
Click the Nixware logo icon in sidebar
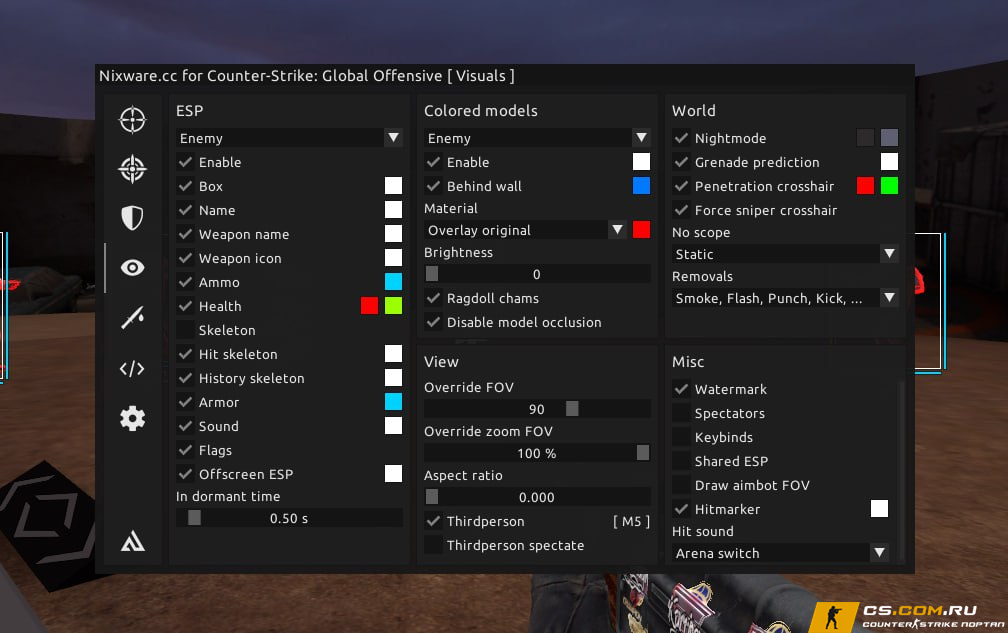132,541
